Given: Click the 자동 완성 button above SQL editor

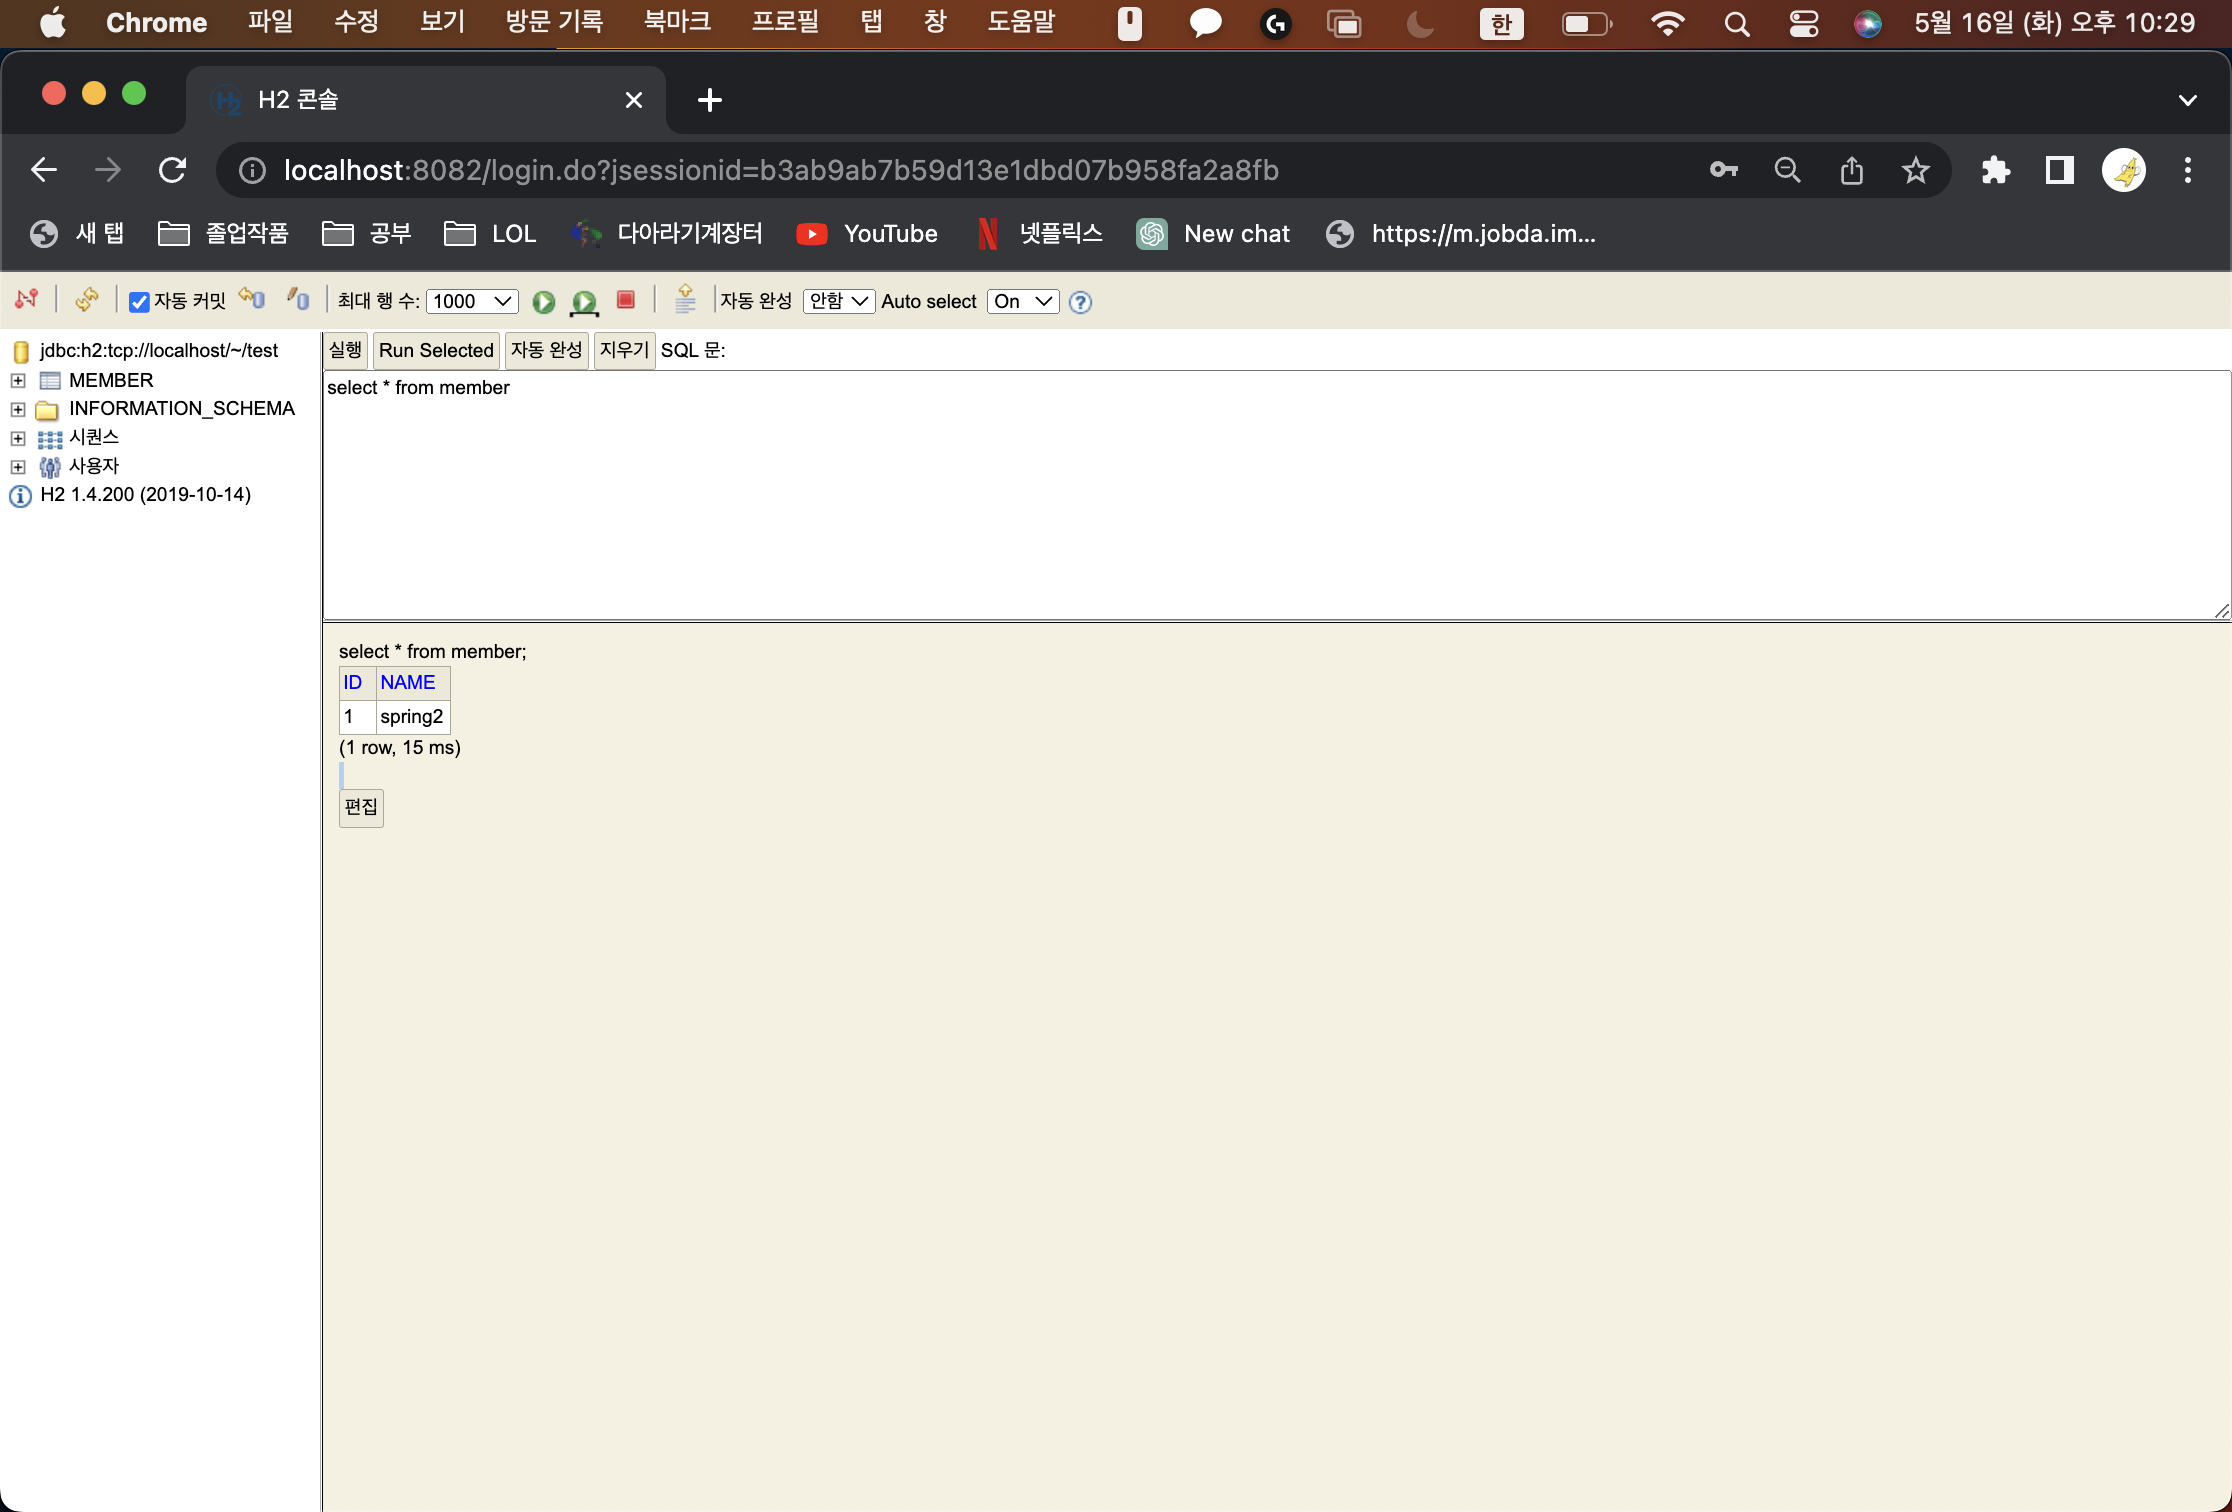Looking at the screenshot, I should click(546, 350).
